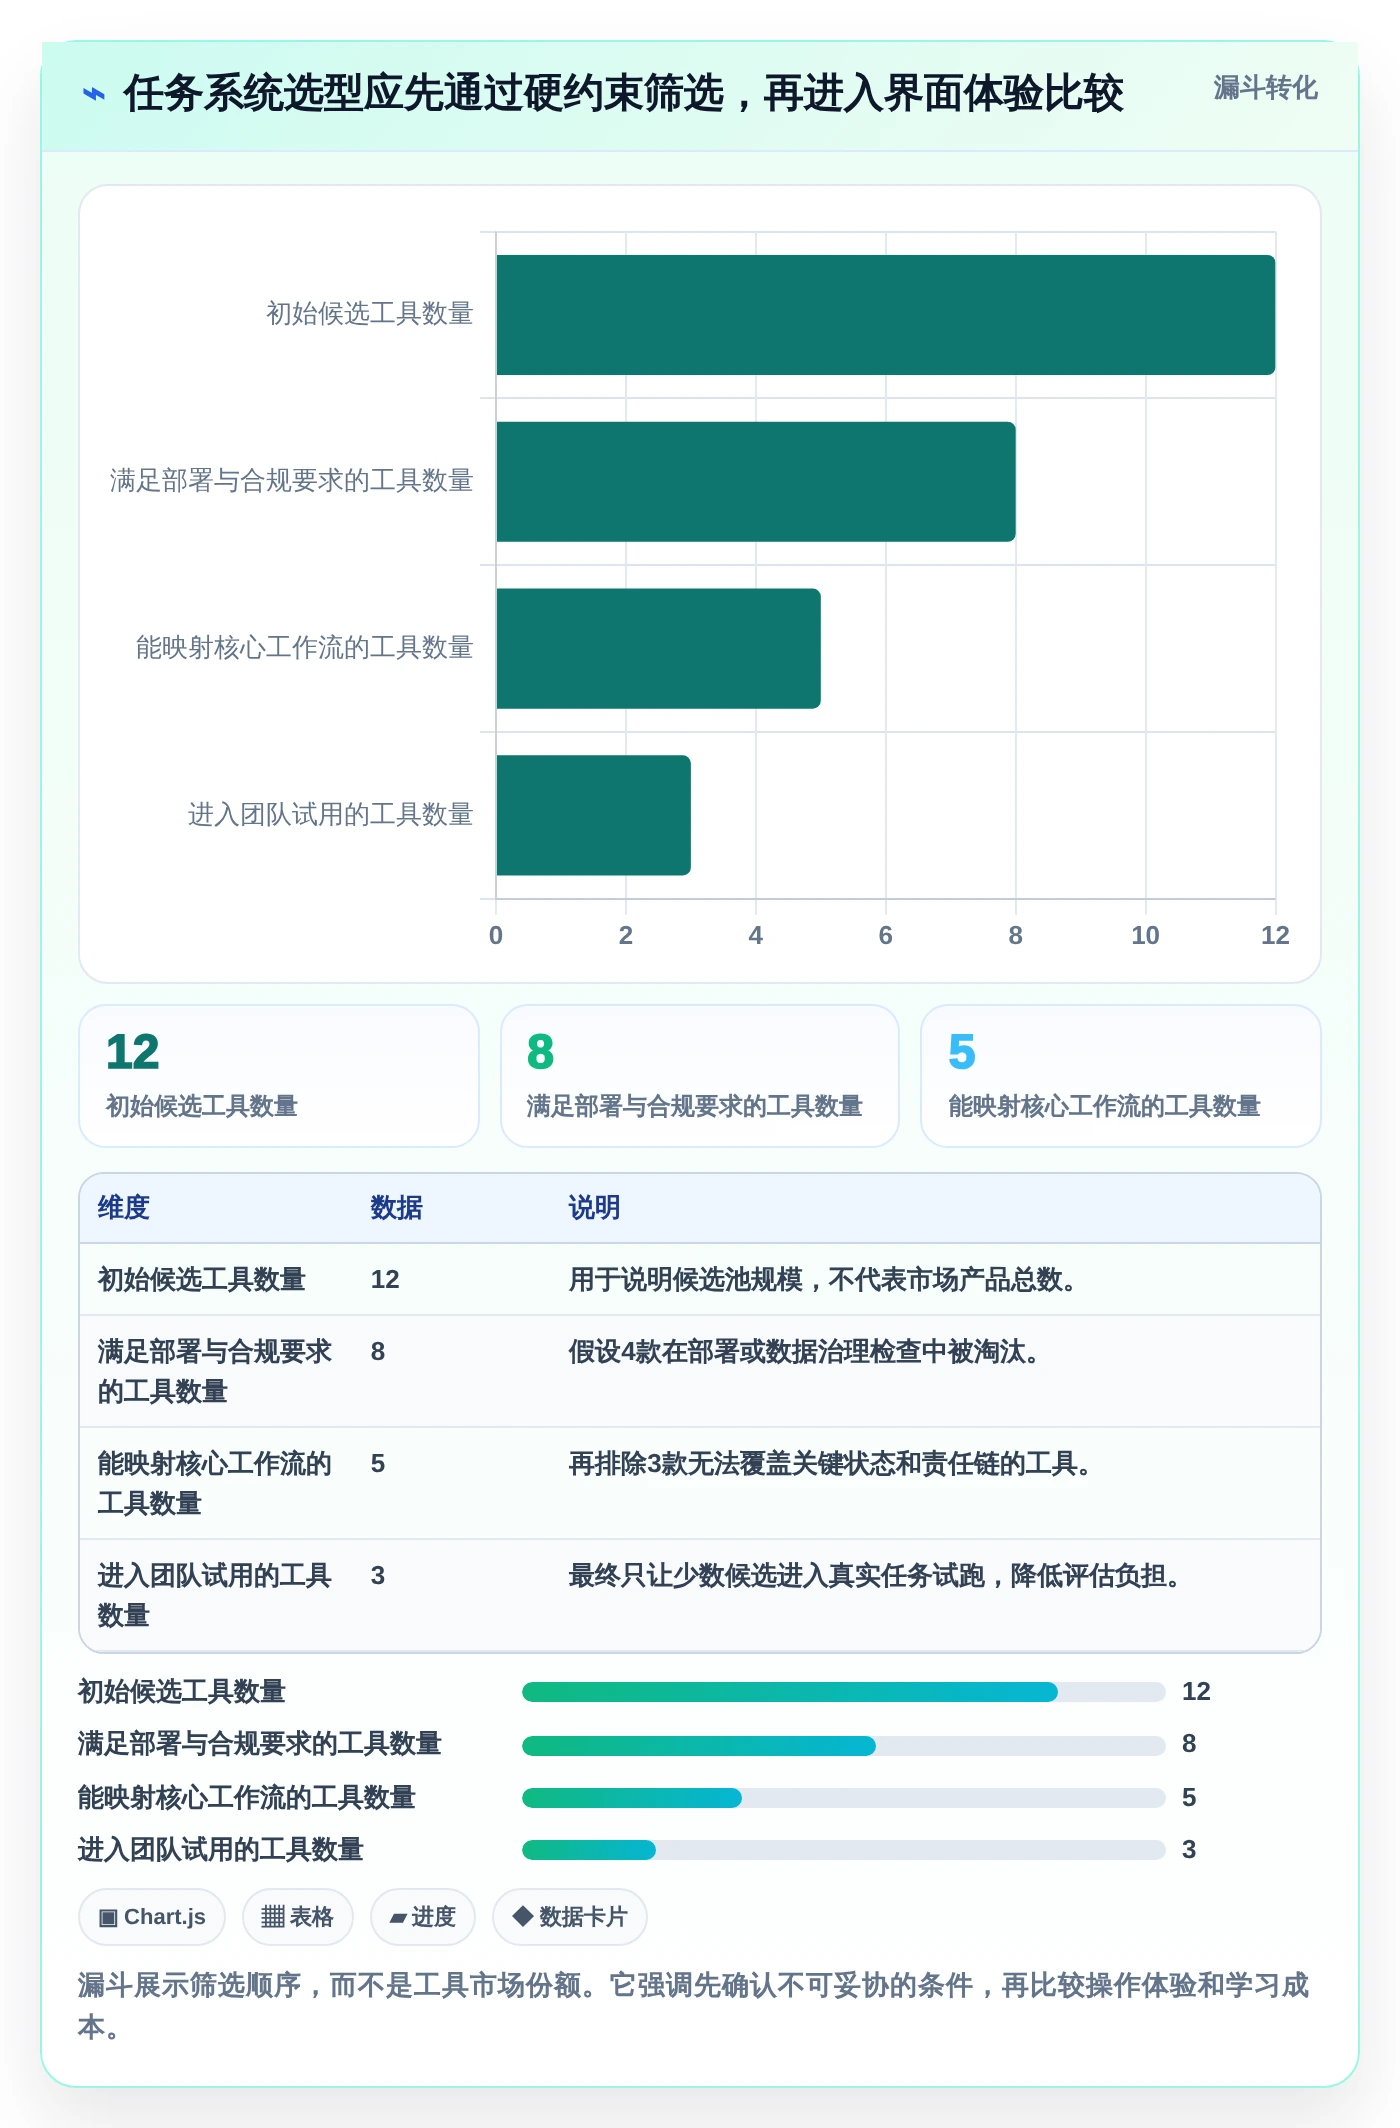Click the 满足部署与合规要求的工具数量 chart bar
The image size is (1400, 2128).
point(756,482)
